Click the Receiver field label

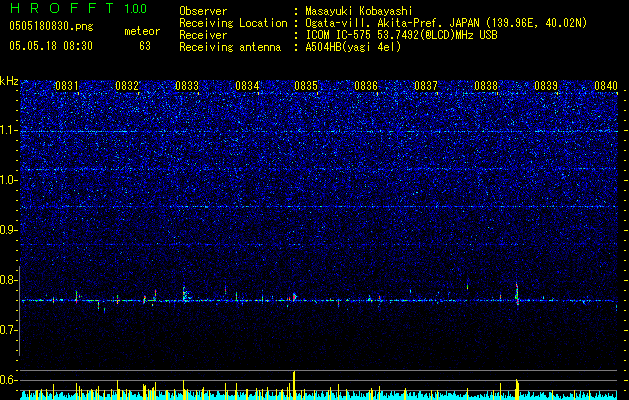click(203, 35)
